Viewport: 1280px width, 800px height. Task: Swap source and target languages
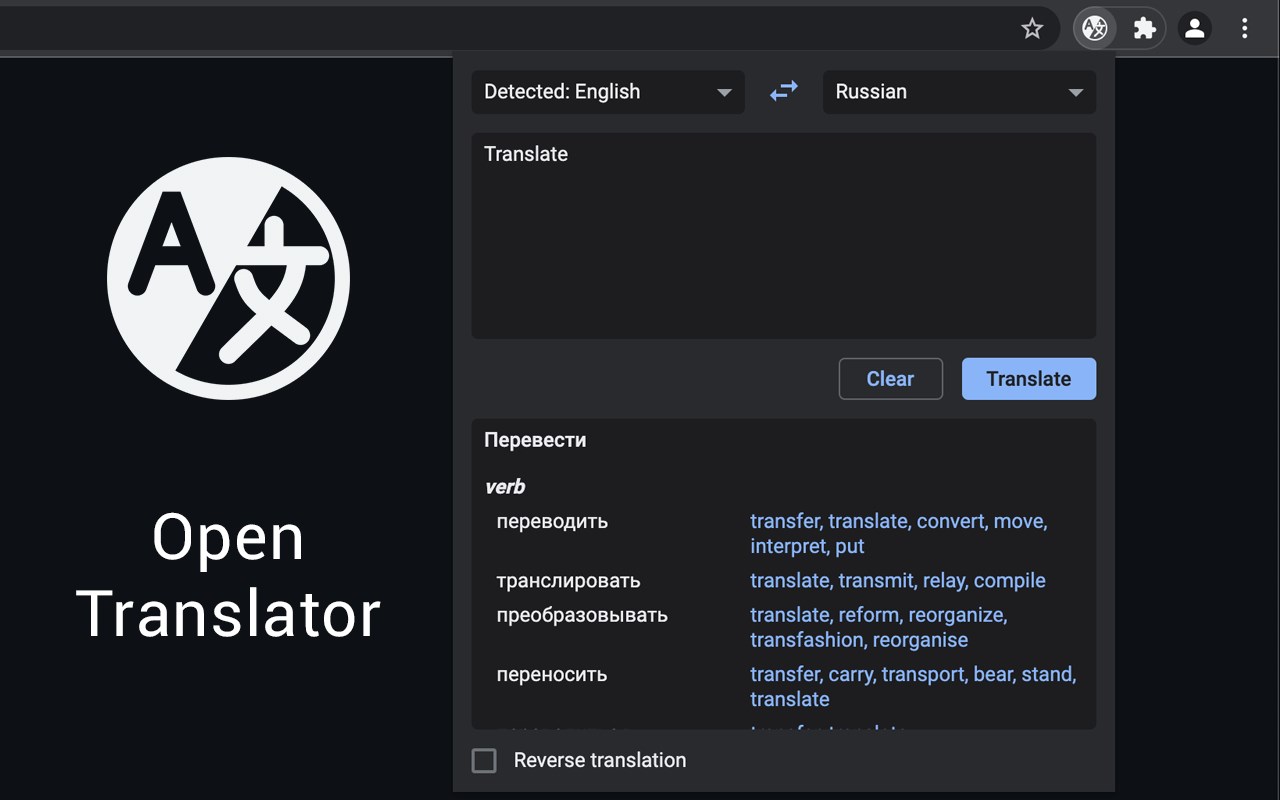[x=784, y=91]
